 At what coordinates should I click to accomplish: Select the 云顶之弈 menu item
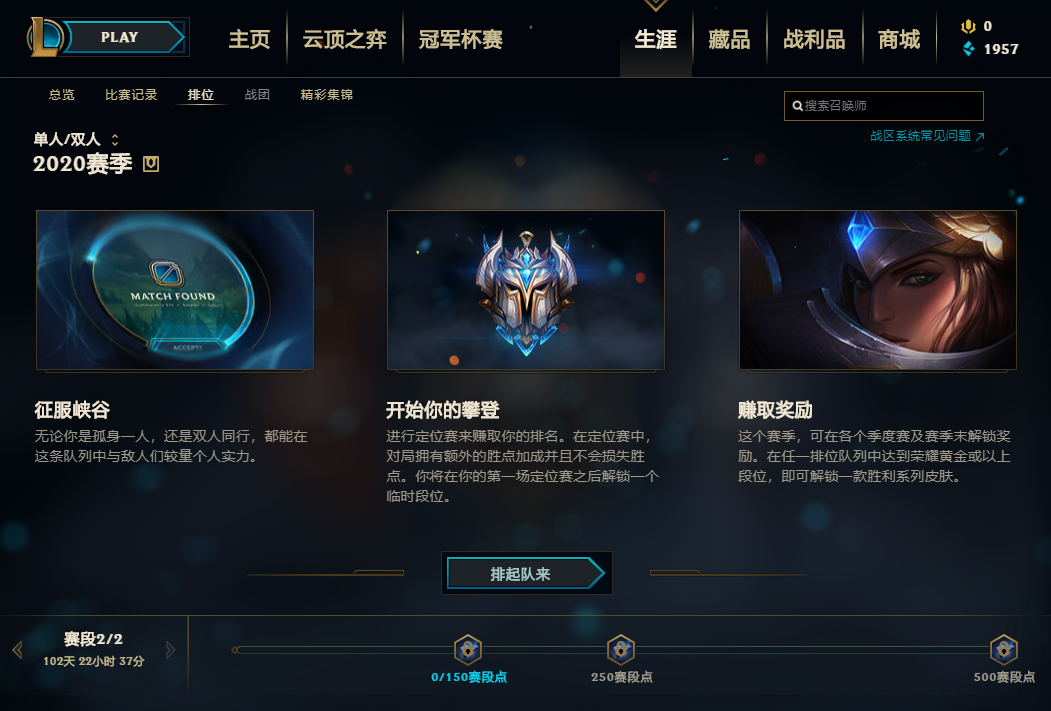[345, 40]
